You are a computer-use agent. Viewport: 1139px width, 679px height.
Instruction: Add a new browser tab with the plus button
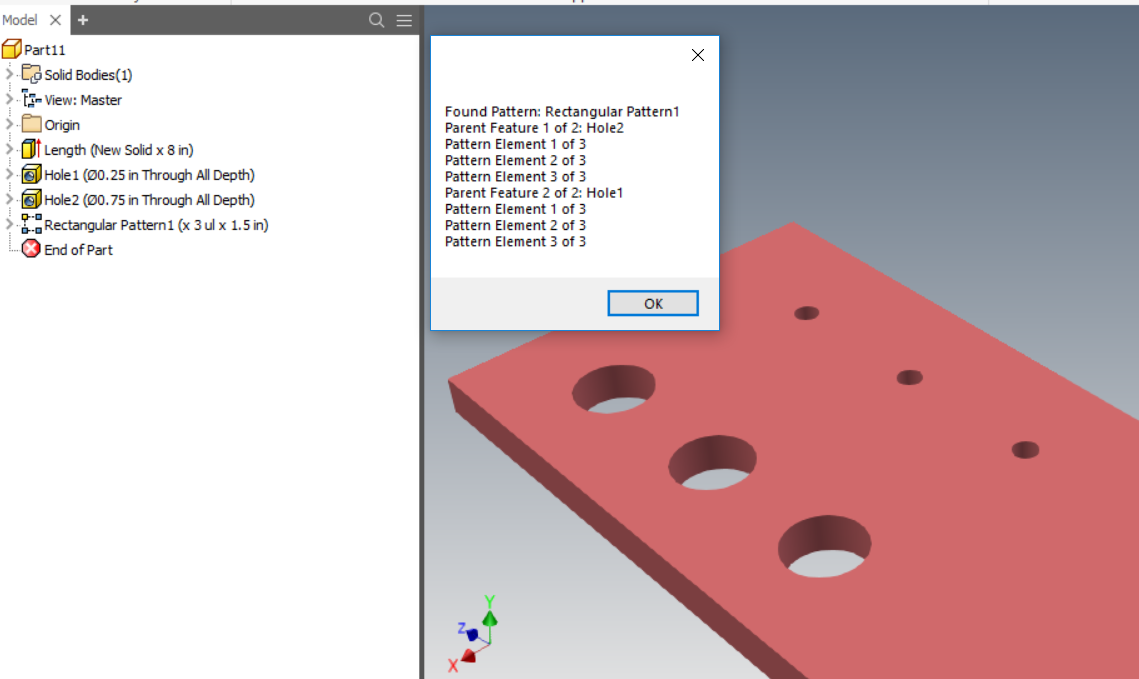coord(82,20)
